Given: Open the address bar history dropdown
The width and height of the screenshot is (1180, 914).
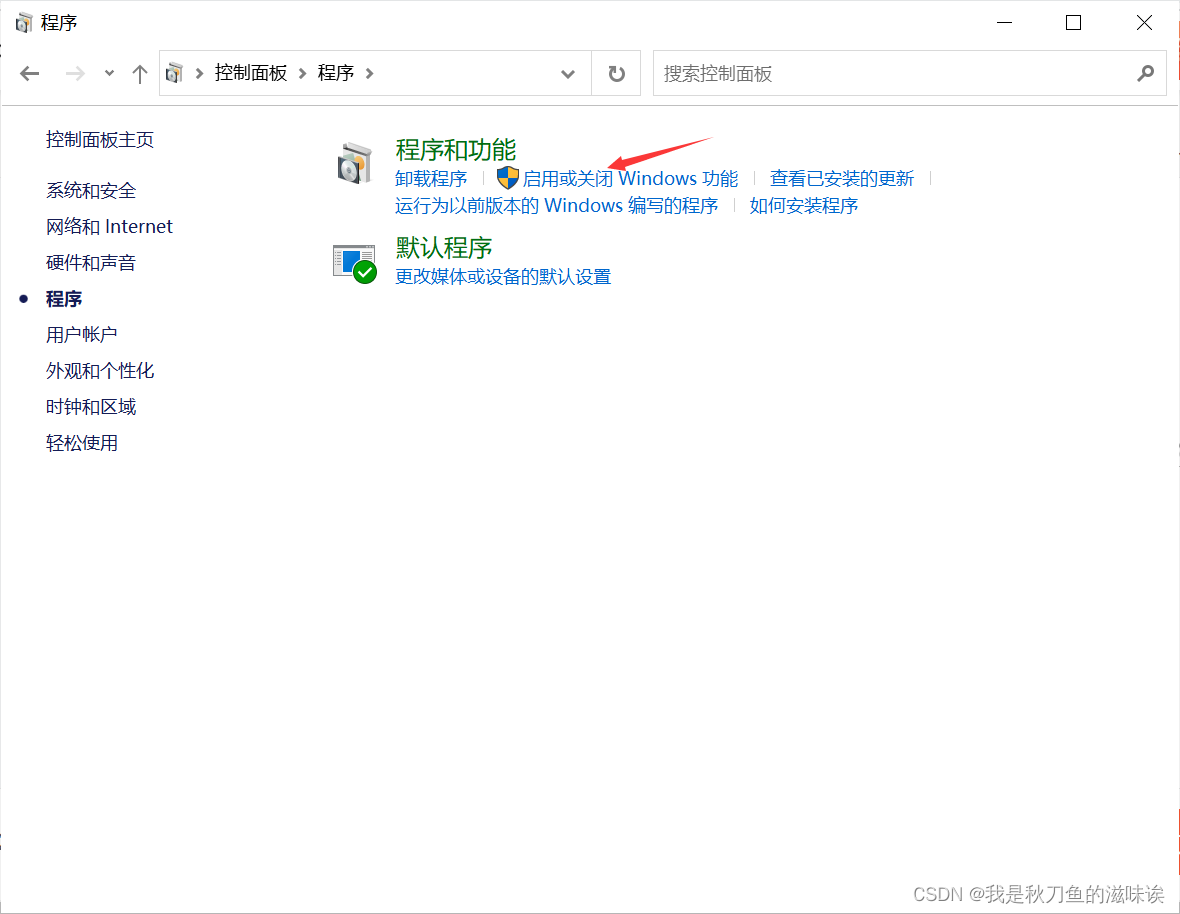Looking at the screenshot, I should pyautogui.click(x=568, y=74).
